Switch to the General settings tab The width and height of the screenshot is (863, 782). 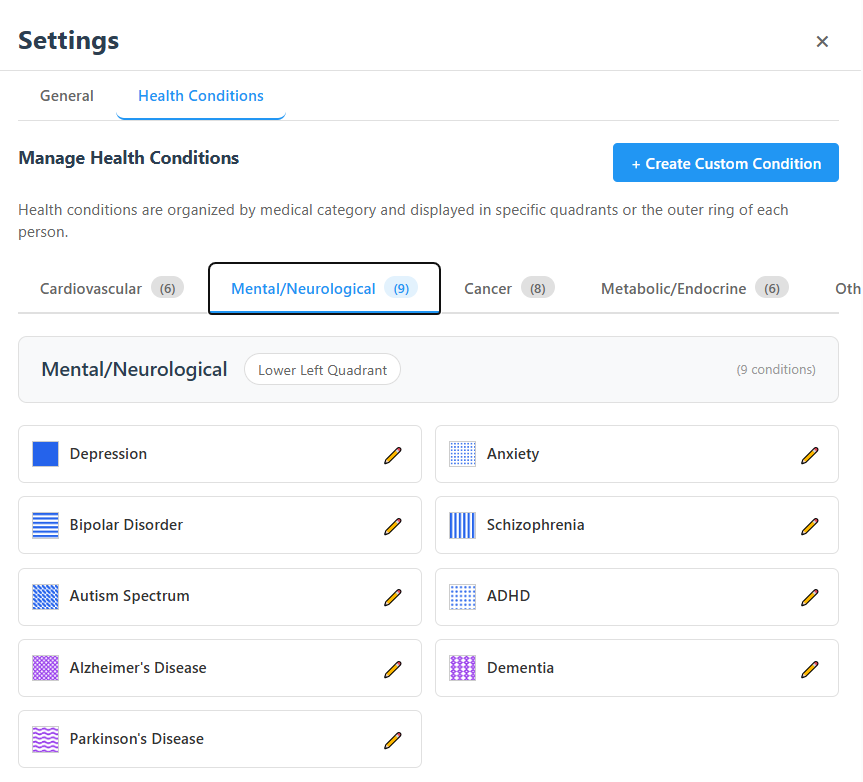click(x=66, y=96)
